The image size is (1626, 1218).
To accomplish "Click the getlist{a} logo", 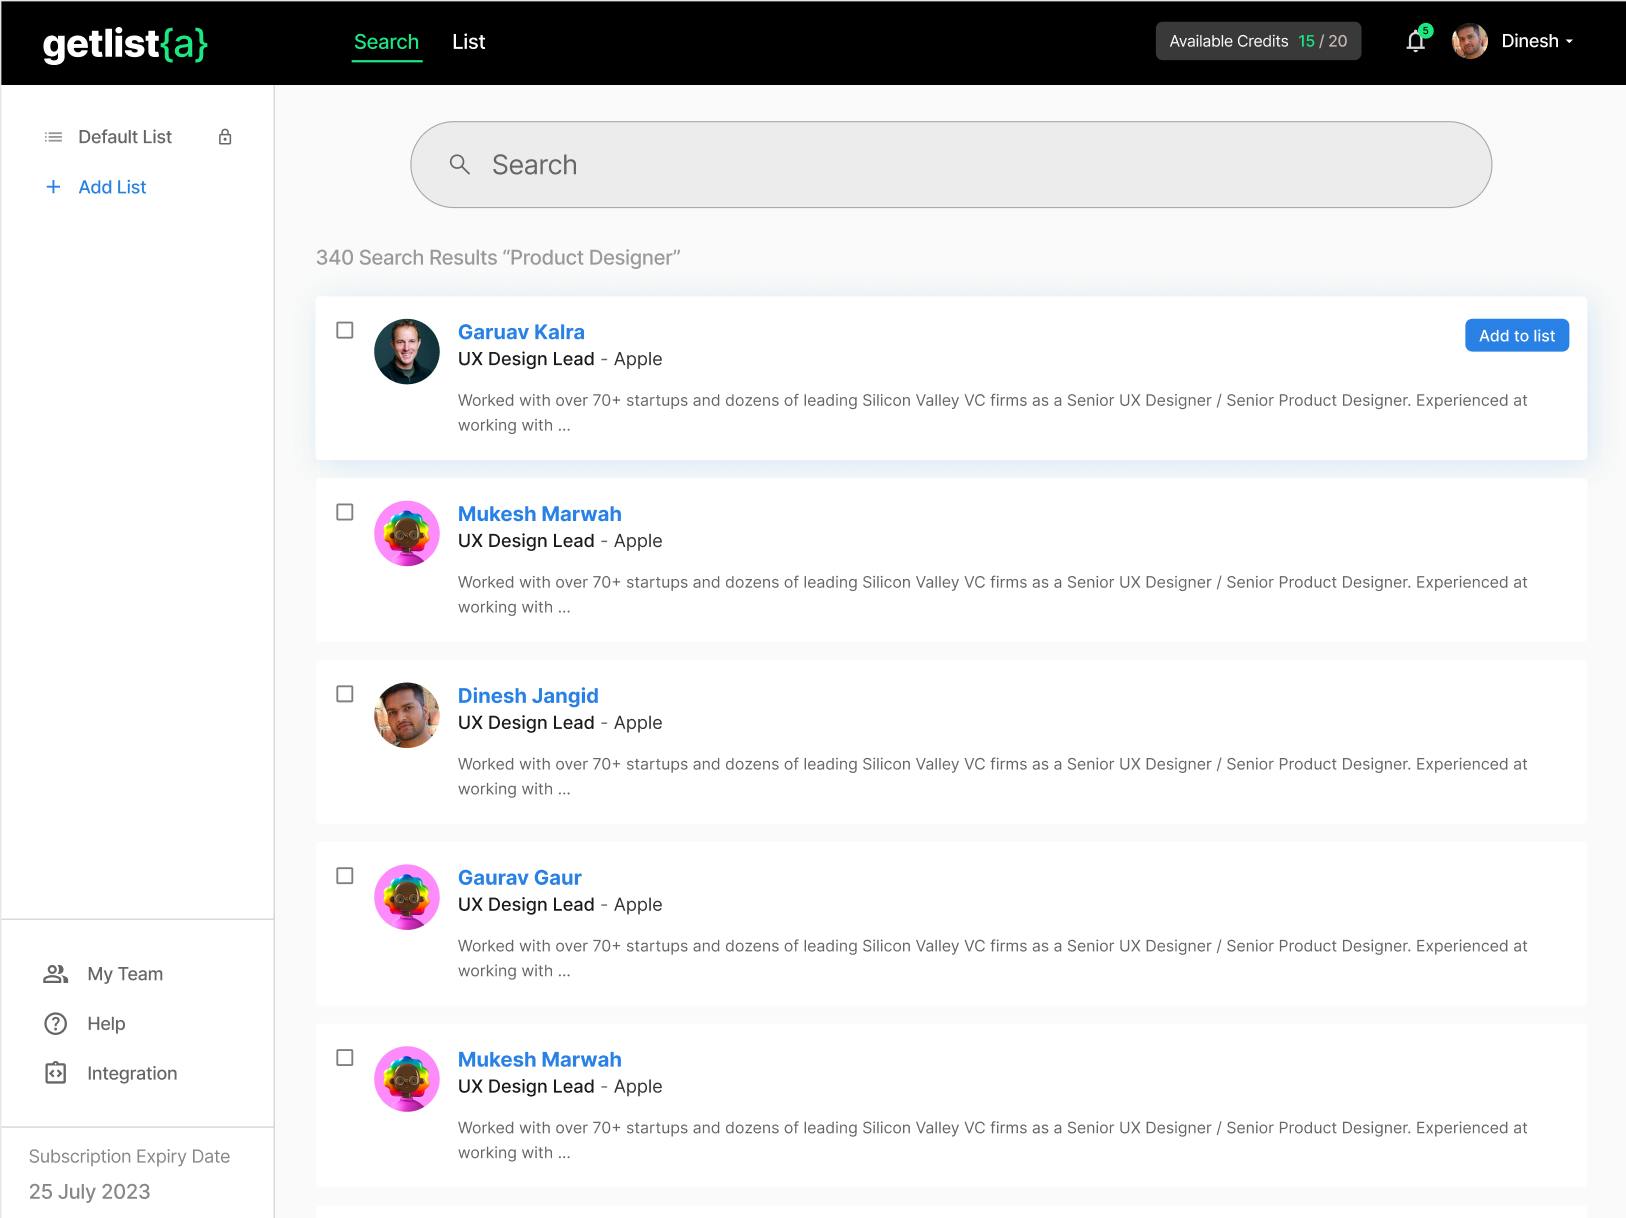I will click(x=125, y=43).
